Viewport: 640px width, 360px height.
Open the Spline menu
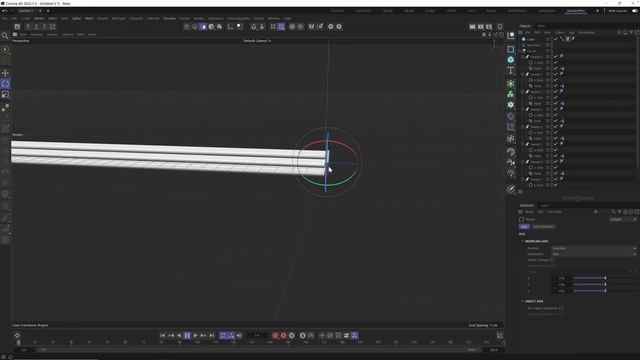click(76, 18)
